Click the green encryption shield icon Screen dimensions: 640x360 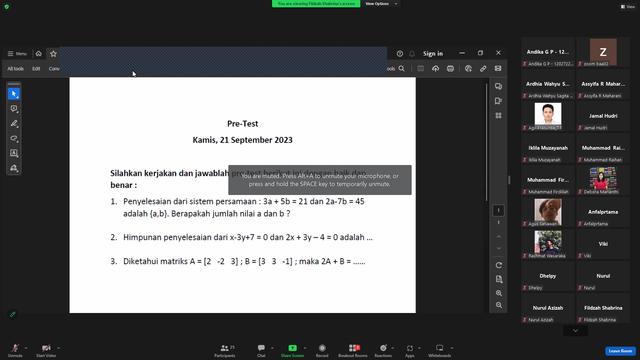(7, 7)
